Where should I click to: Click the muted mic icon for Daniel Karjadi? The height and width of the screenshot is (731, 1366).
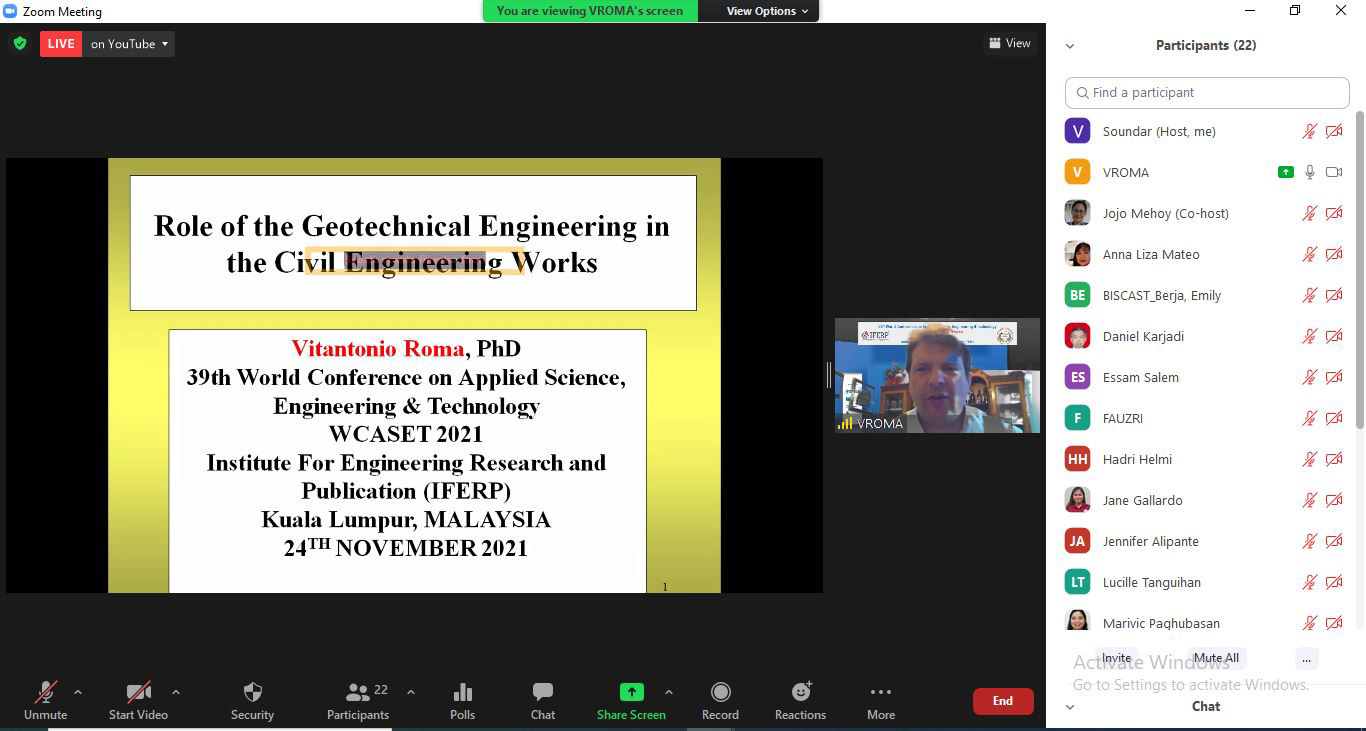1310,336
